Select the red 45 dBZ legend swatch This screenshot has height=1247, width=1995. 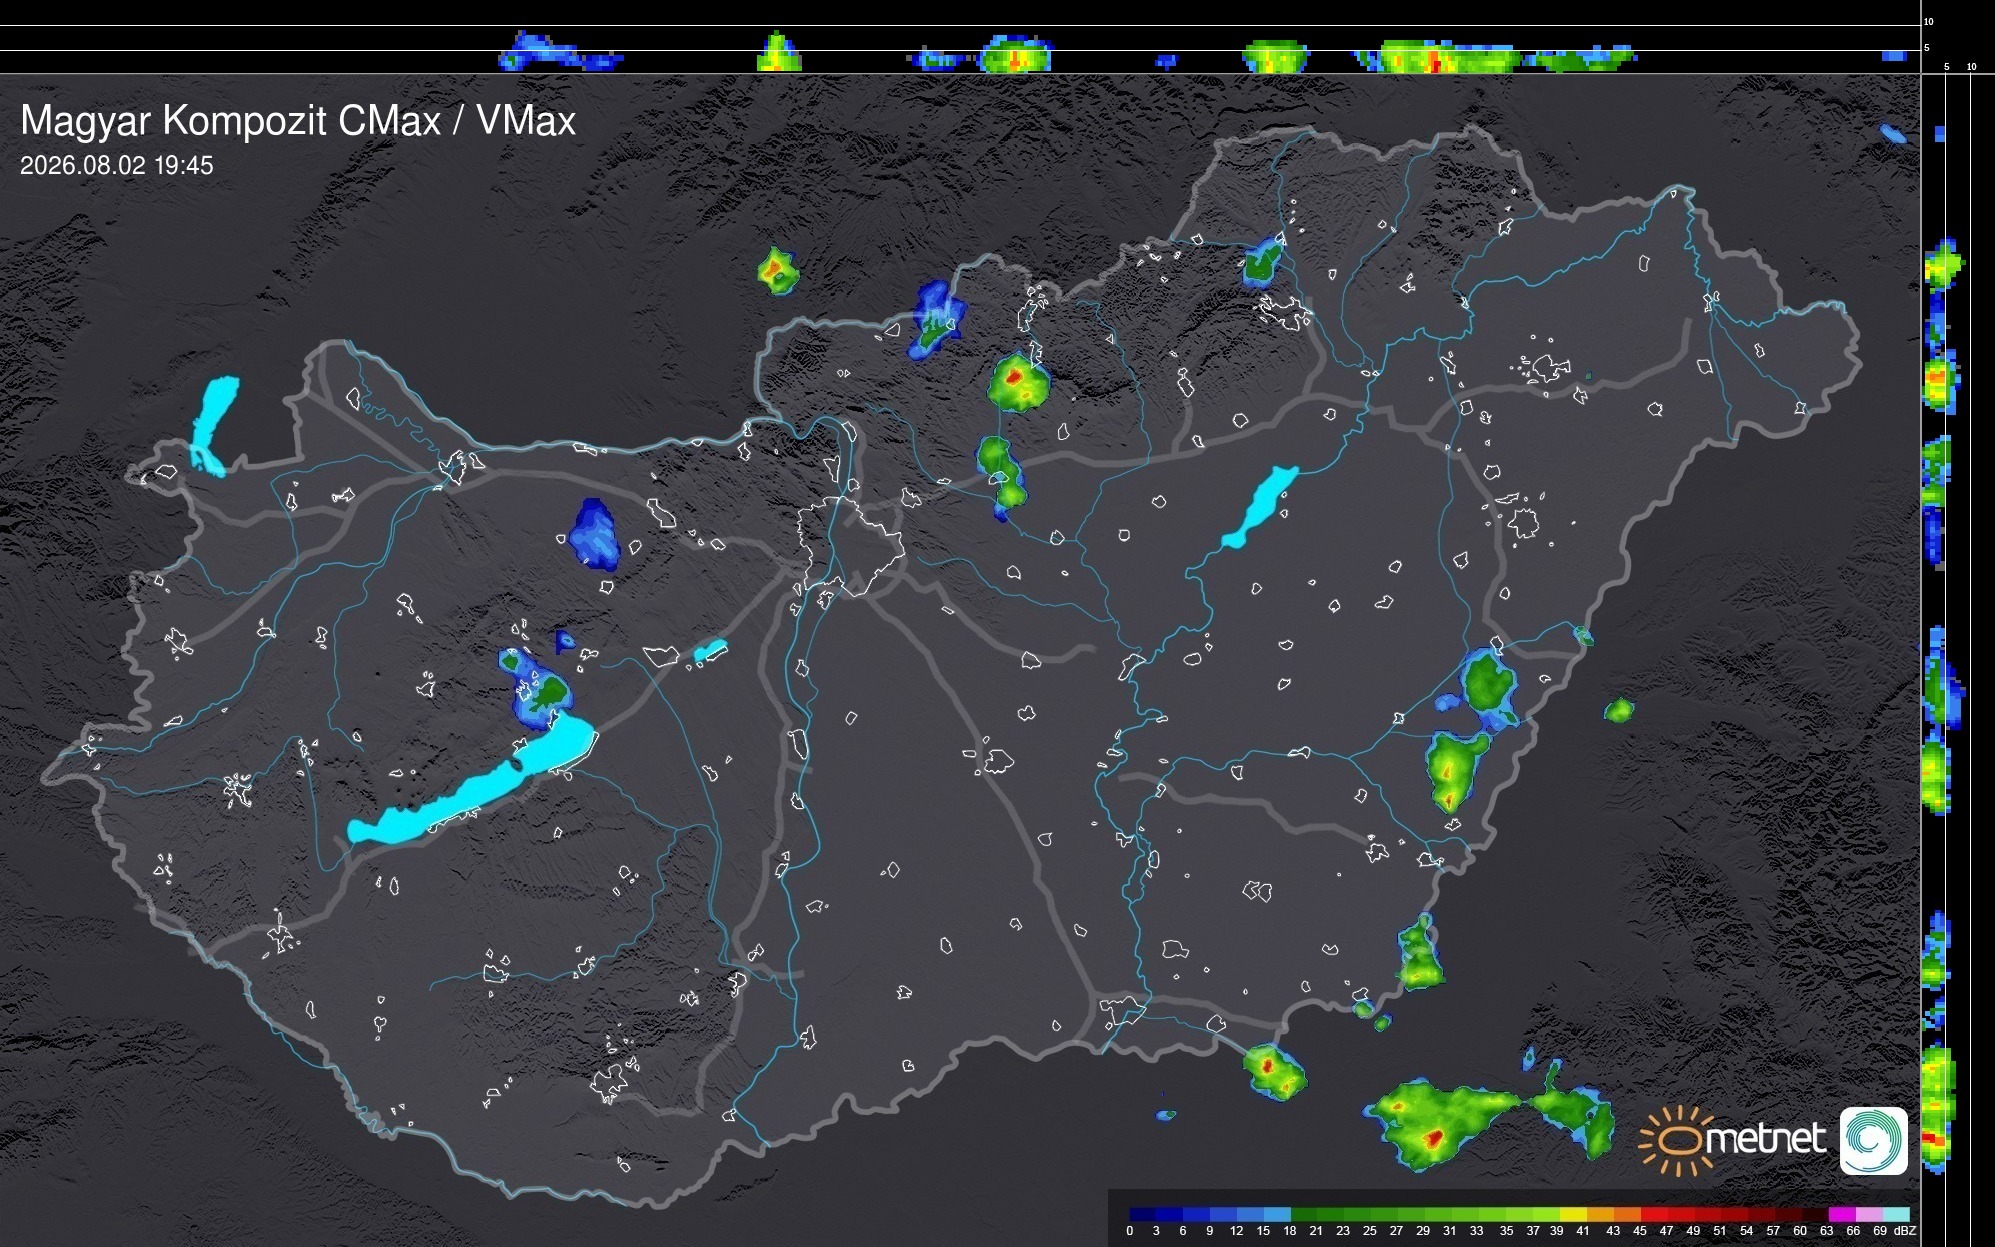[1654, 1214]
